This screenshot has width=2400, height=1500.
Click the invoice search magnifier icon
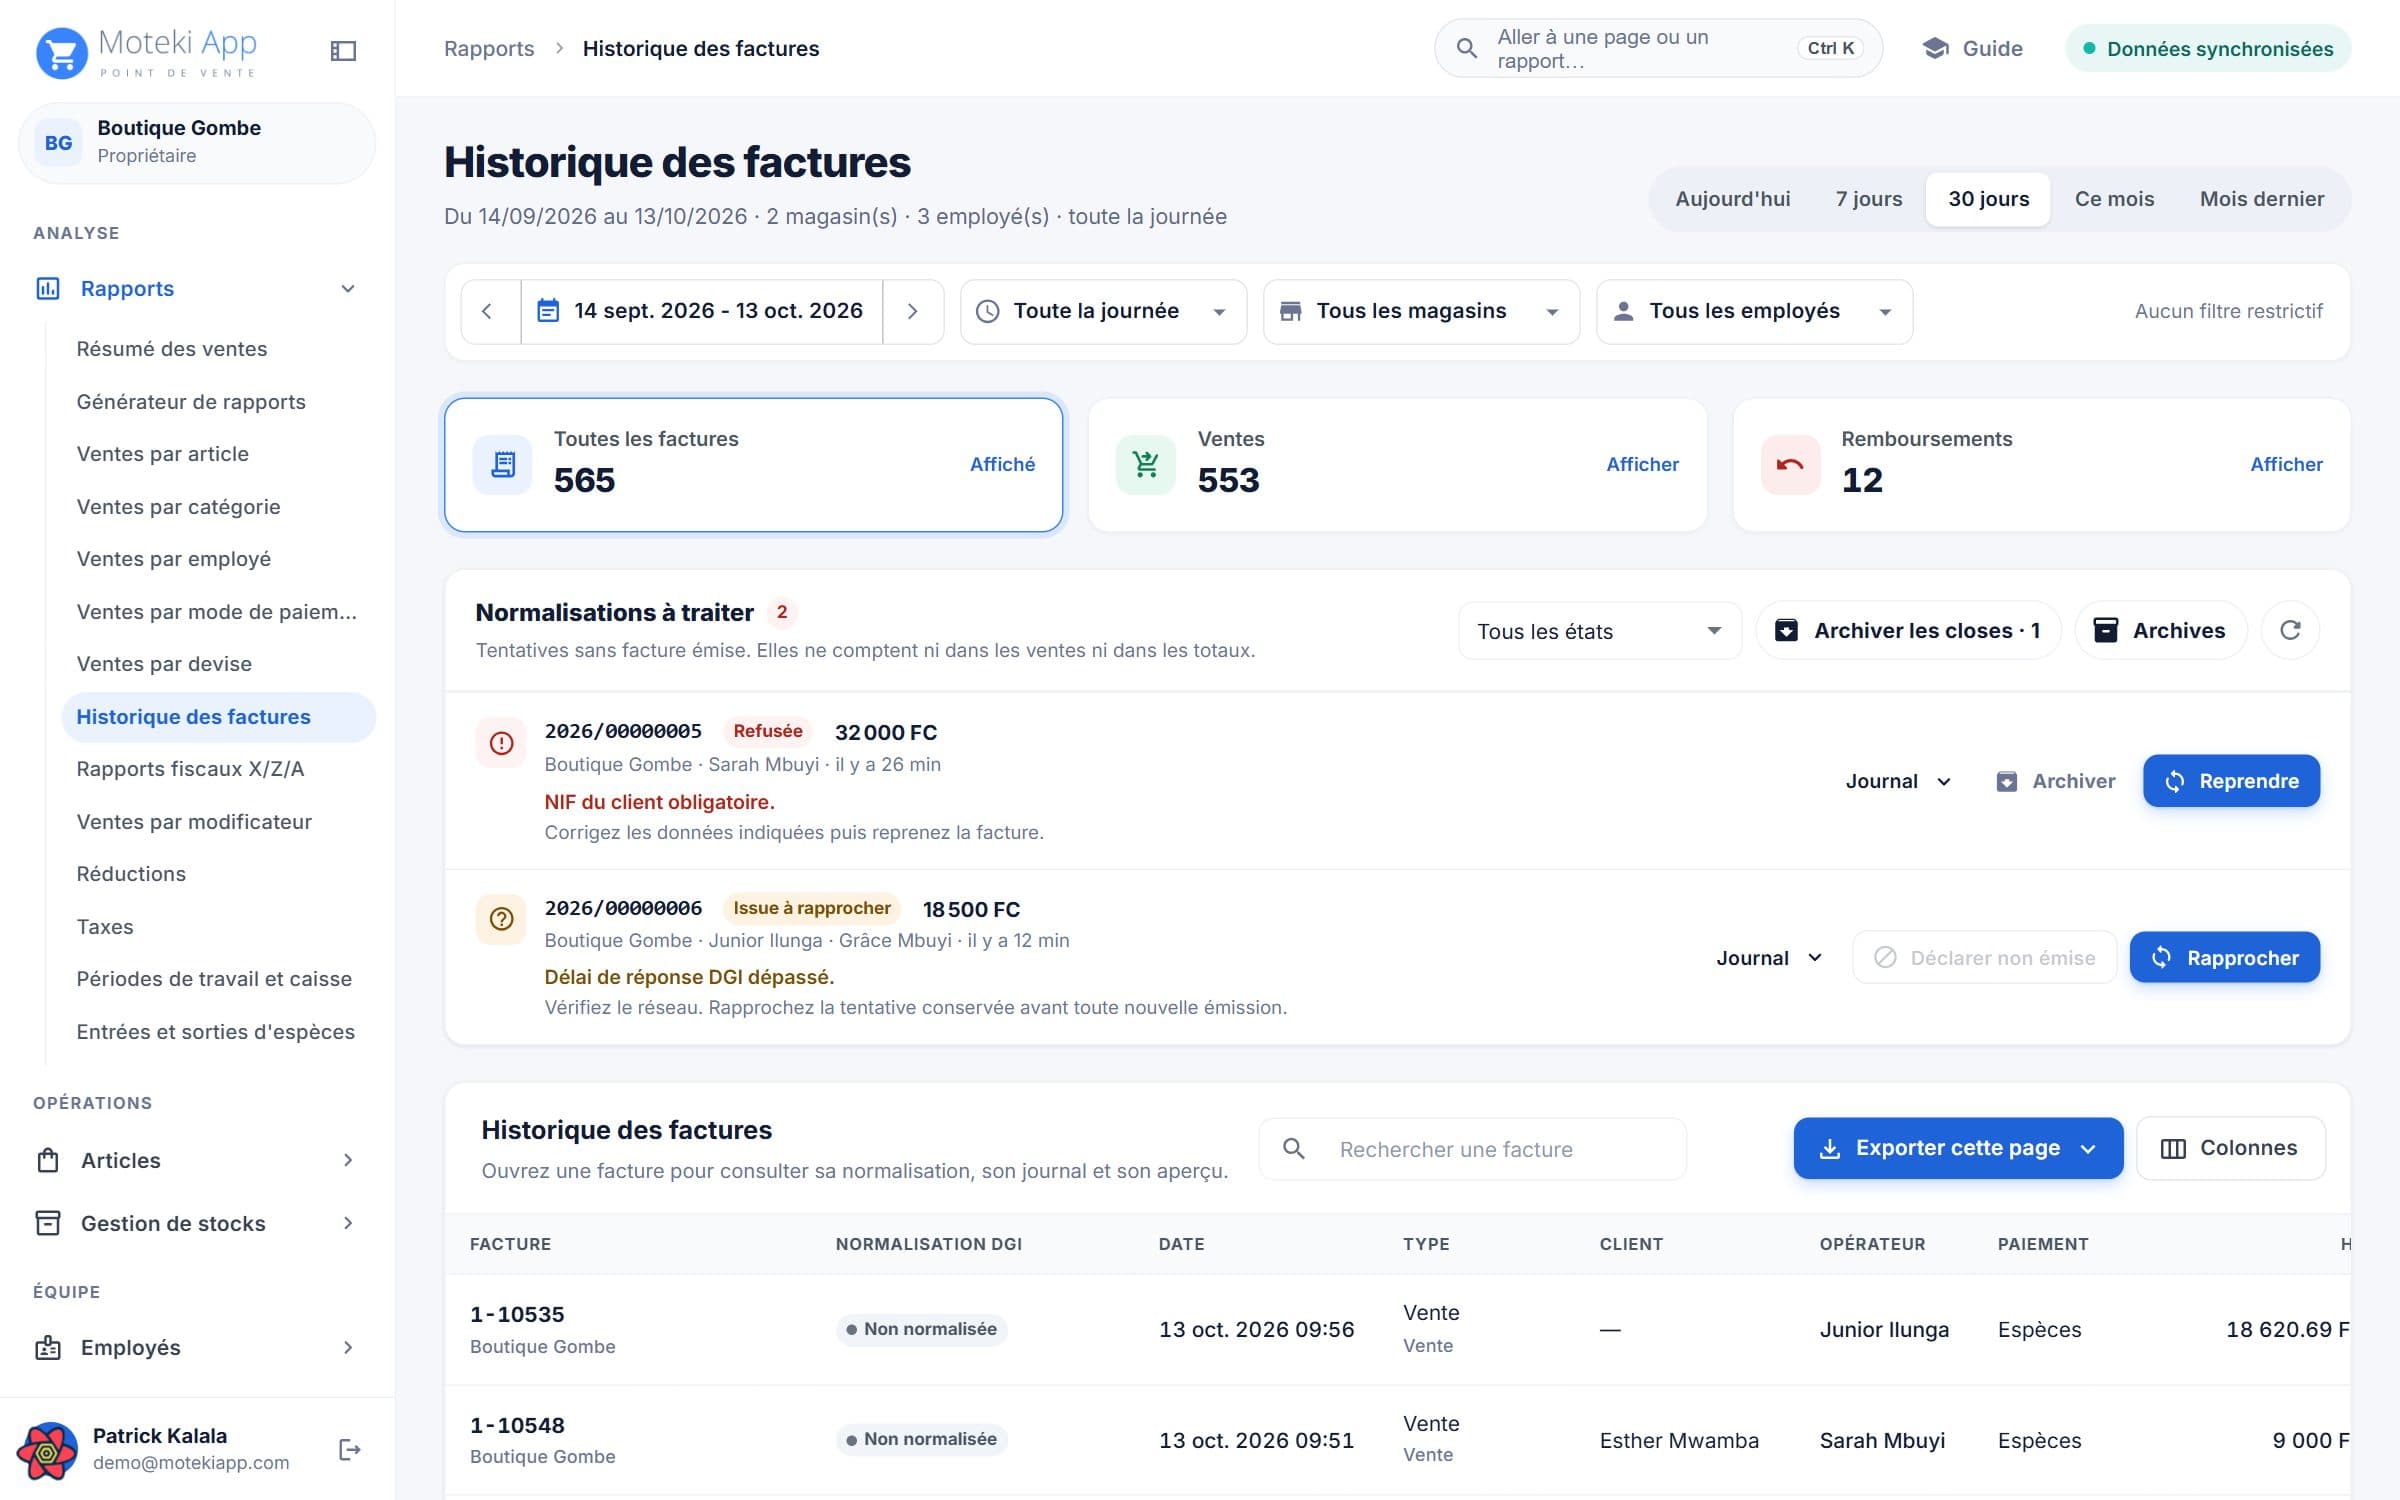pos(1293,1149)
